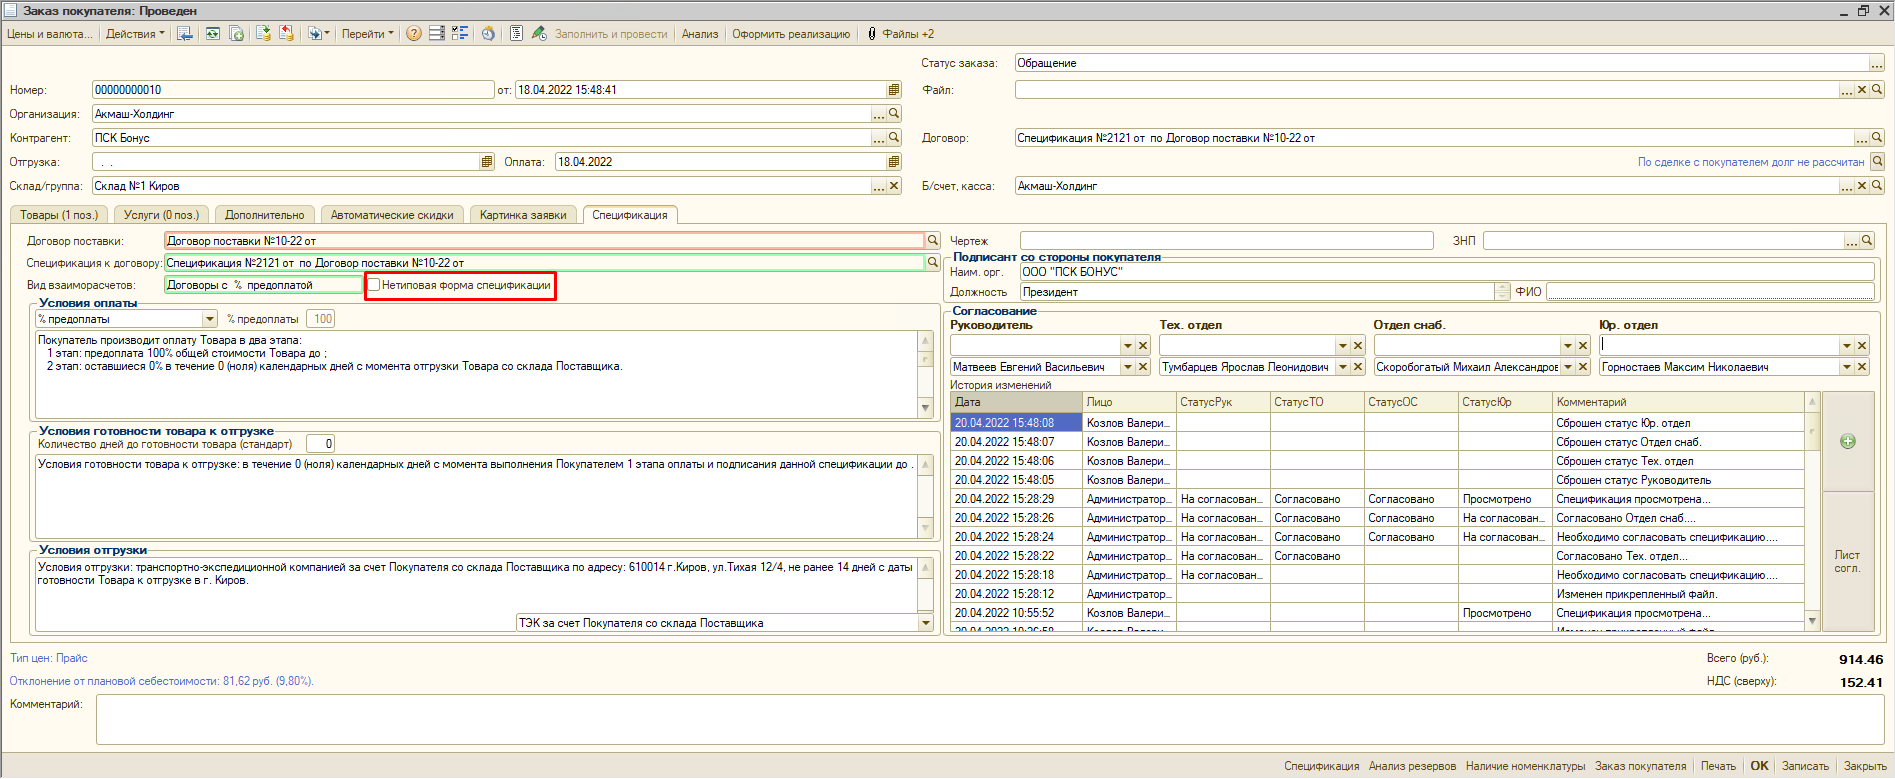This screenshot has height=779, width=1895.
Task: Click magnifier icon beside Спецификация к договору field
Action: pos(933,263)
